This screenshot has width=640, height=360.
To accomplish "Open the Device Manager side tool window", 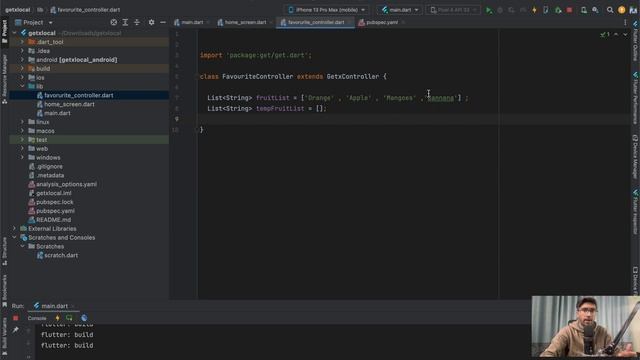I will 636,157.
